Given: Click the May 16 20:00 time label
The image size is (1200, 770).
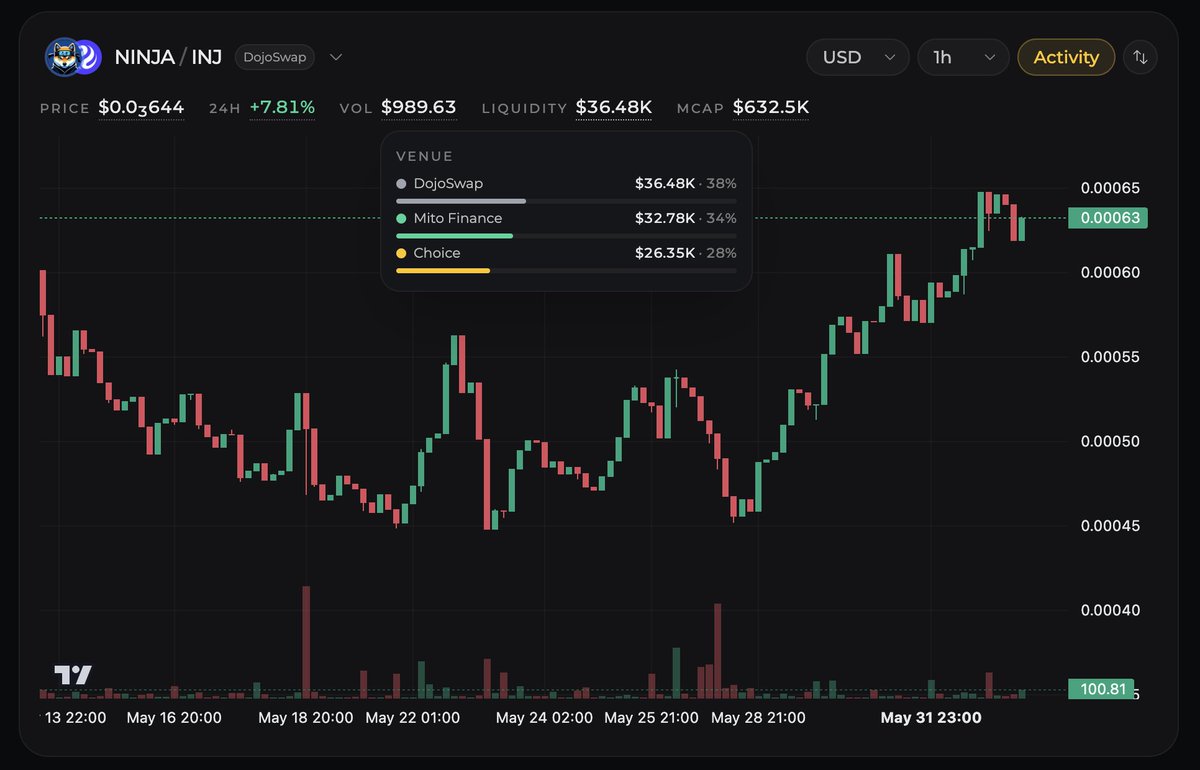Looking at the screenshot, I should click(x=174, y=718).
